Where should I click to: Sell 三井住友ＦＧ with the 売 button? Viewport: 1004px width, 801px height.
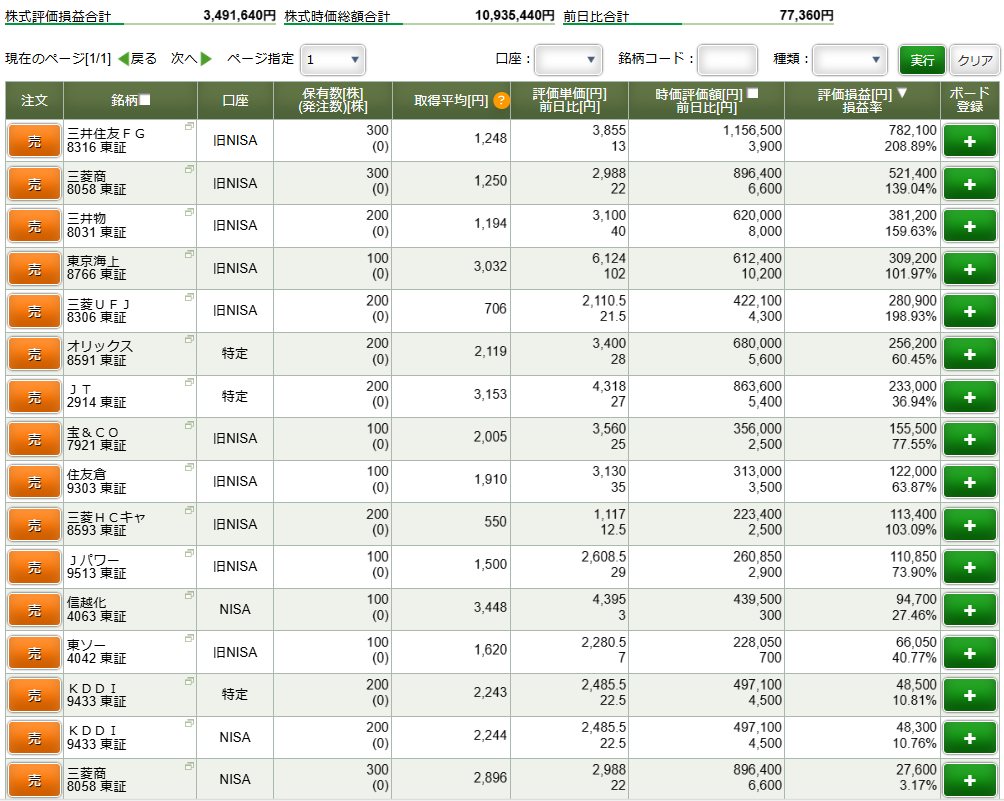[35, 141]
